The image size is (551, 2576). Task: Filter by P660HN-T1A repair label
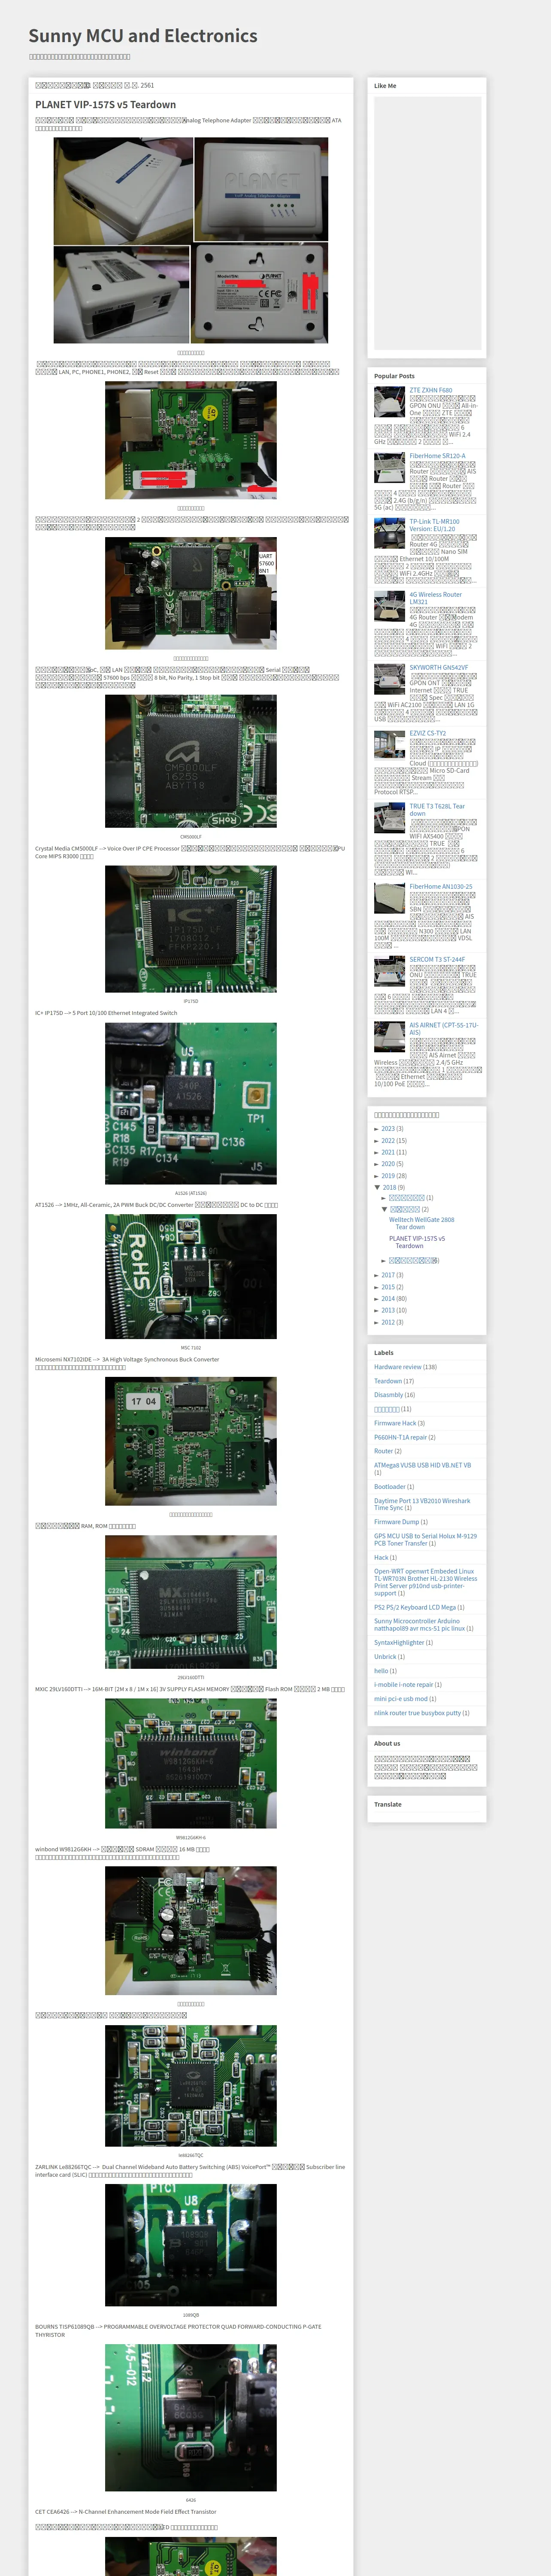point(400,1437)
